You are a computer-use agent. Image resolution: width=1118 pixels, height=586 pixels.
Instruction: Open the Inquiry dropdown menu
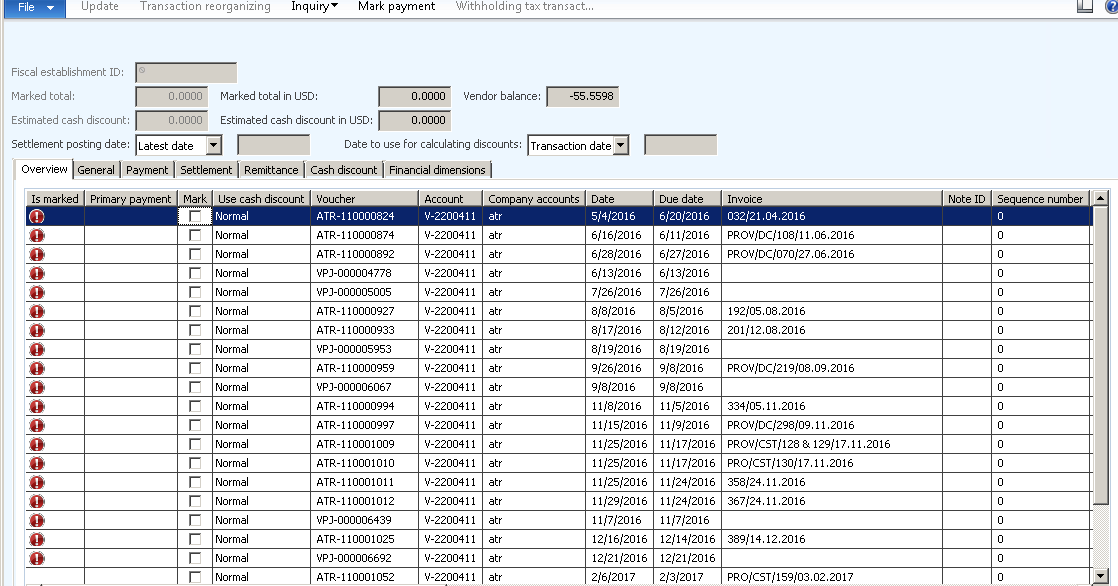[x=313, y=6]
